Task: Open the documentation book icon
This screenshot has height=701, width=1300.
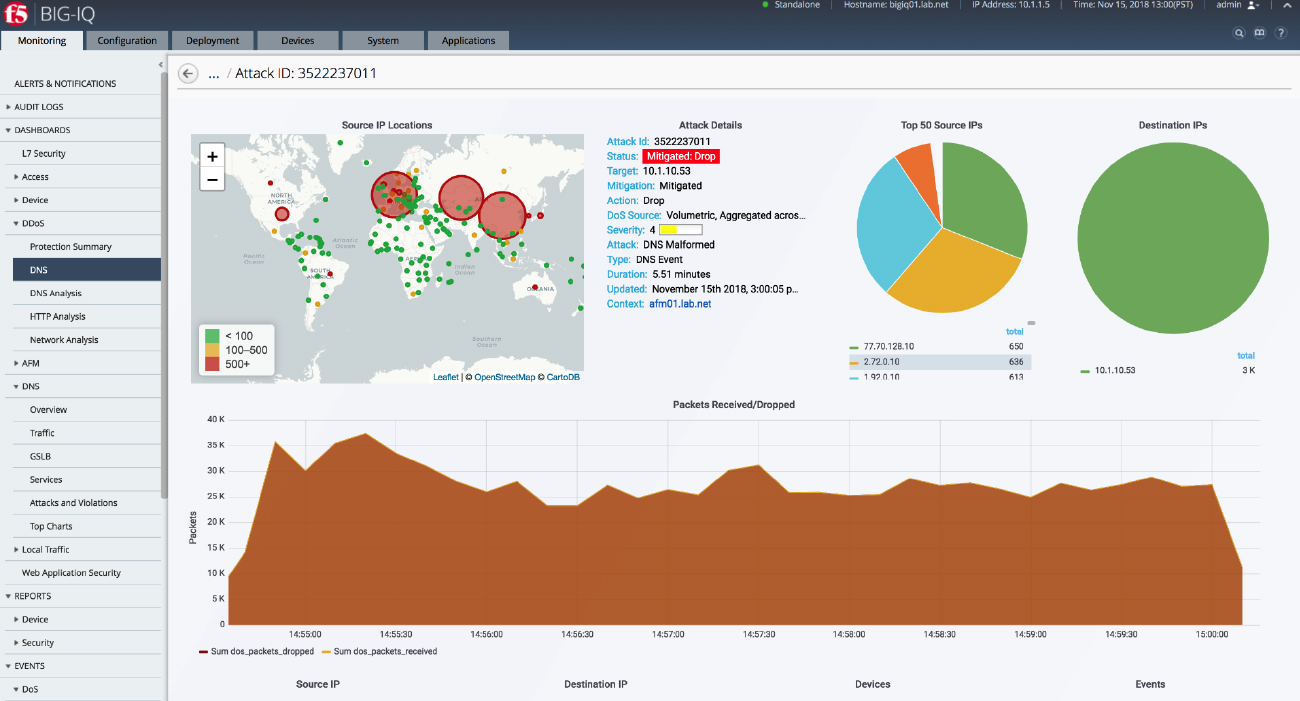Action: (x=1259, y=33)
